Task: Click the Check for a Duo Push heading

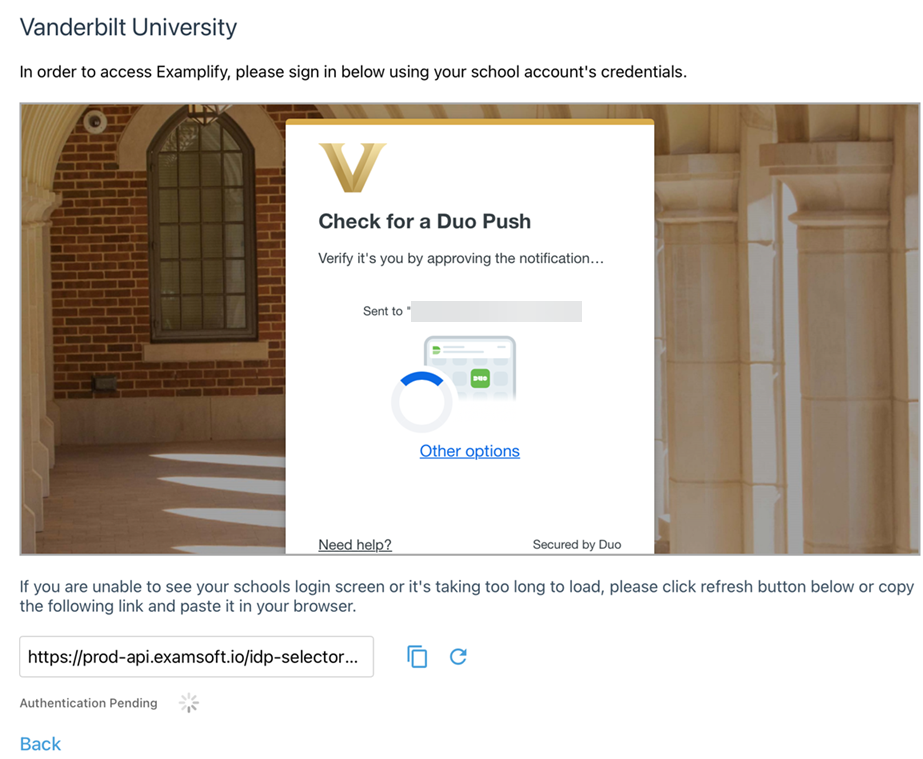Action: [x=424, y=221]
